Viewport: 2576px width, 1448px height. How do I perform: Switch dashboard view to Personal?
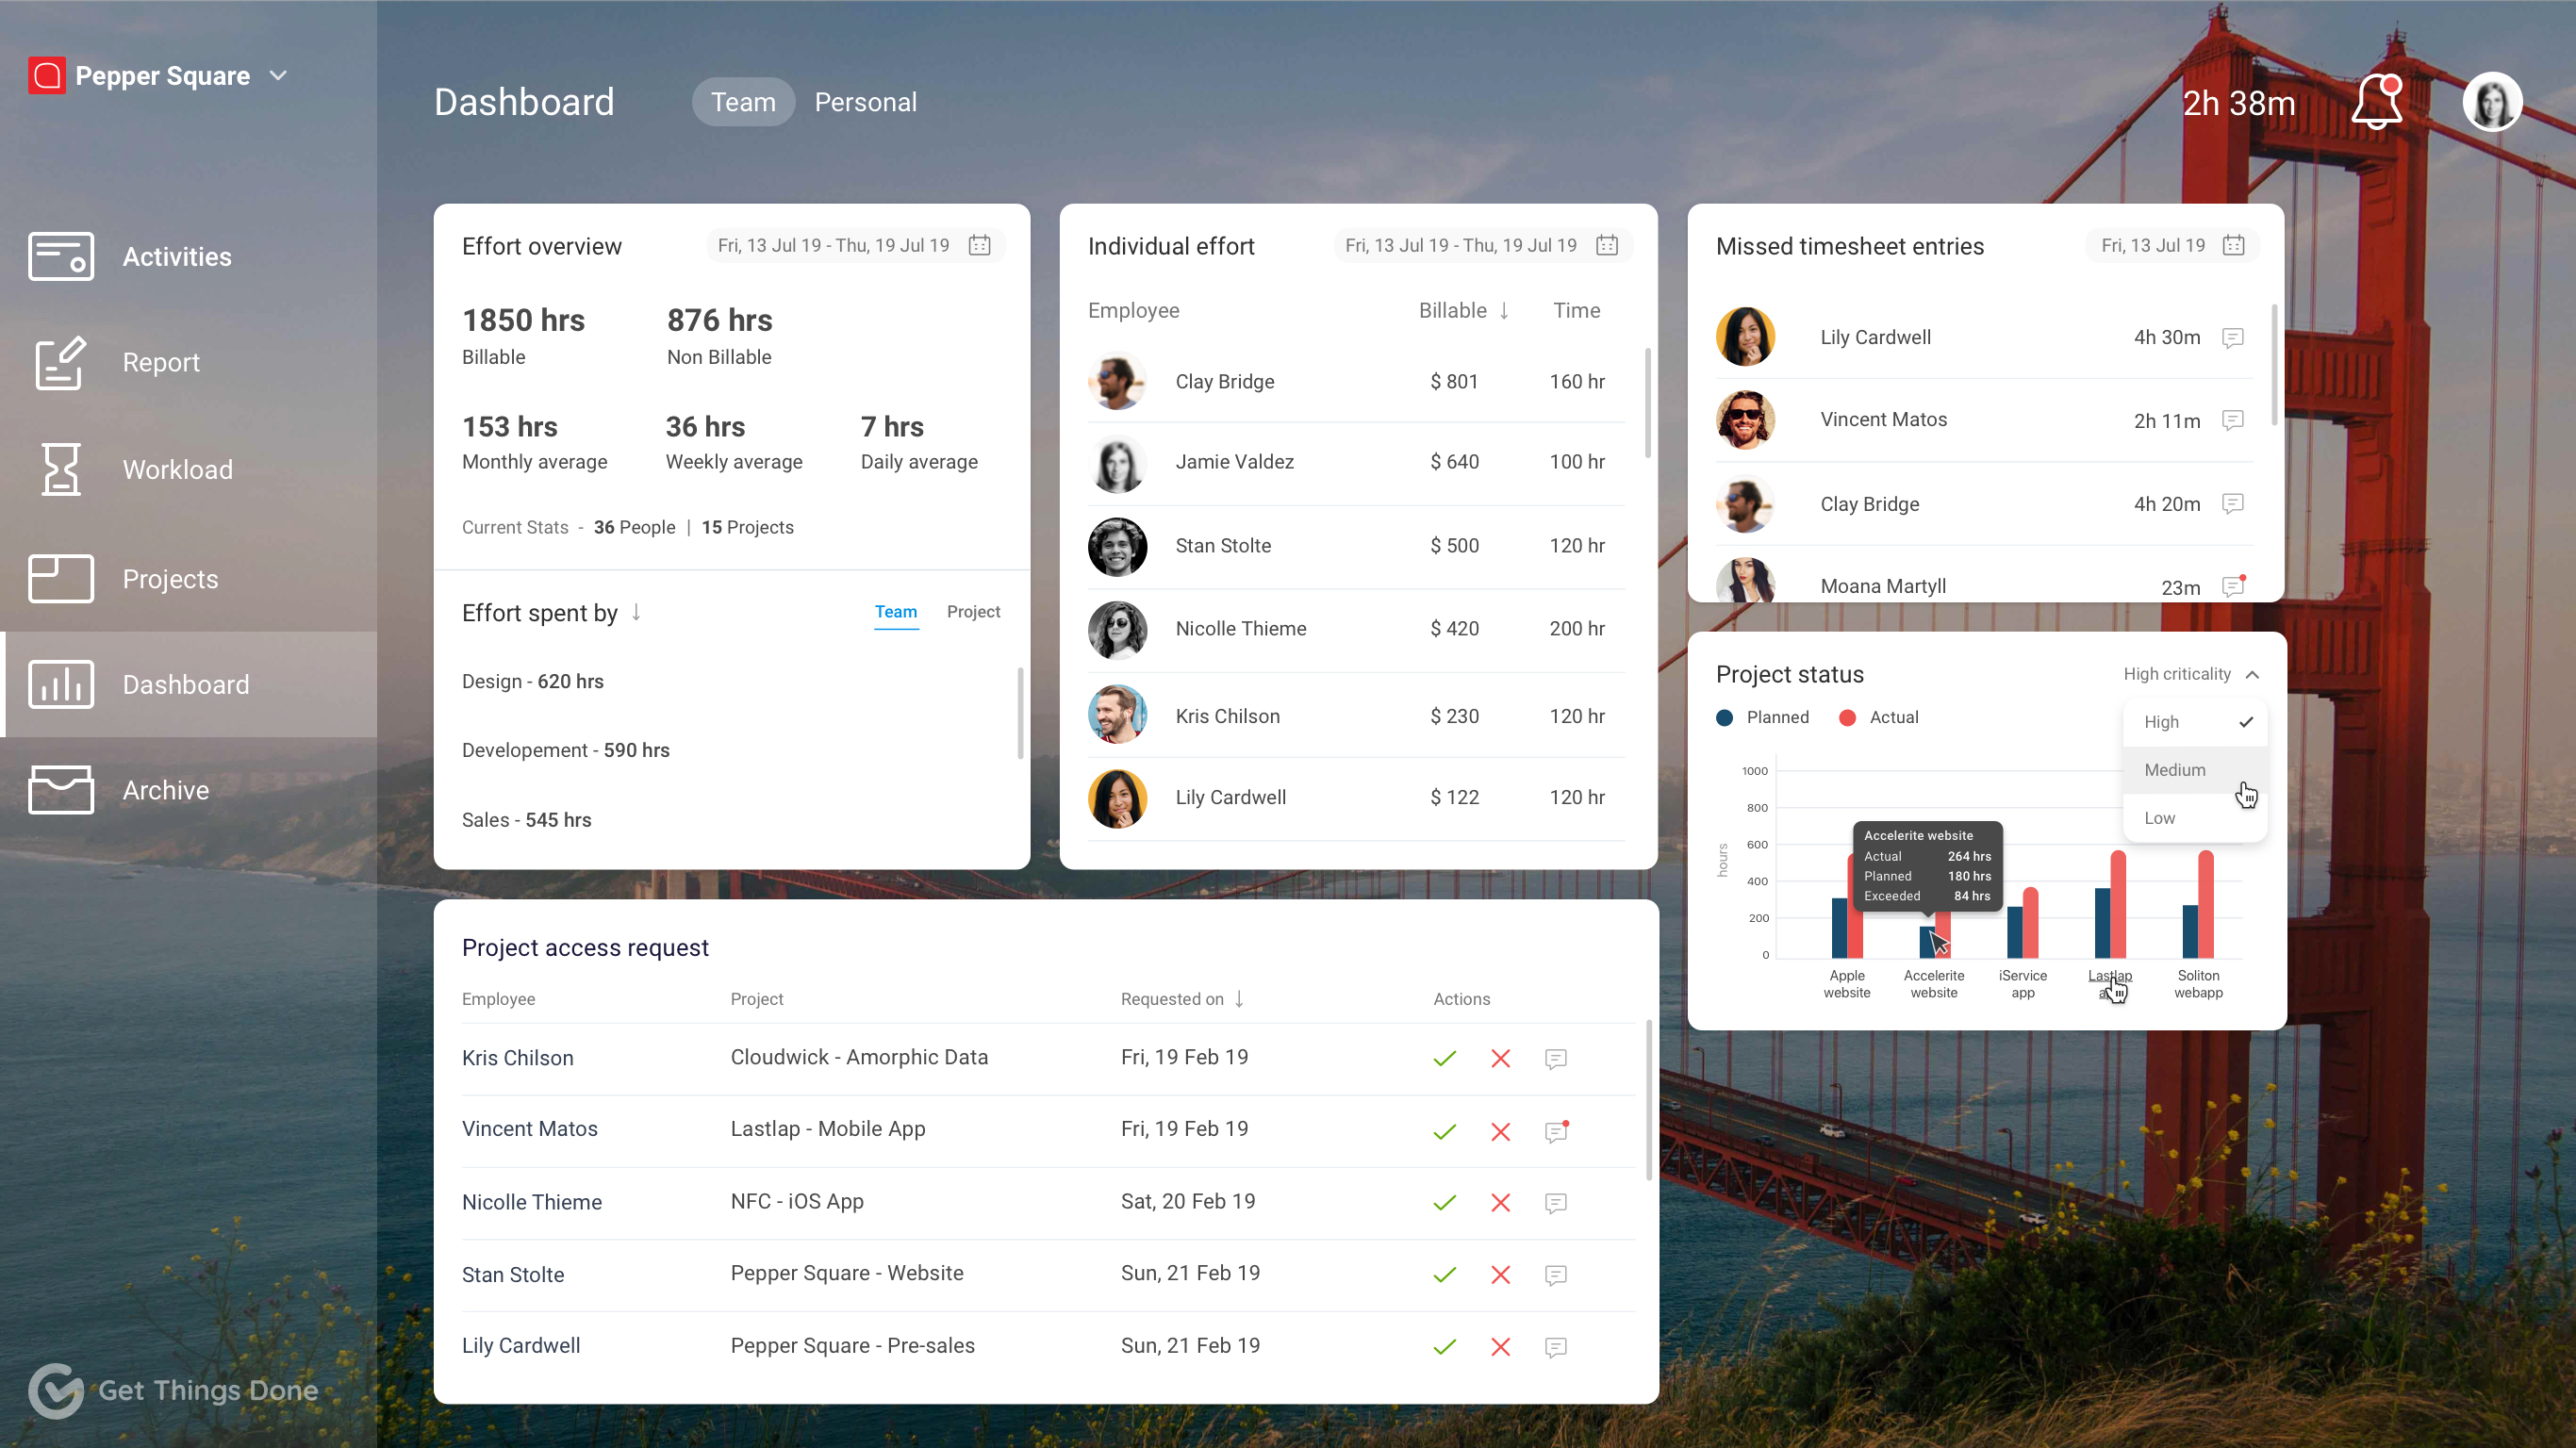tap(865, 102)
